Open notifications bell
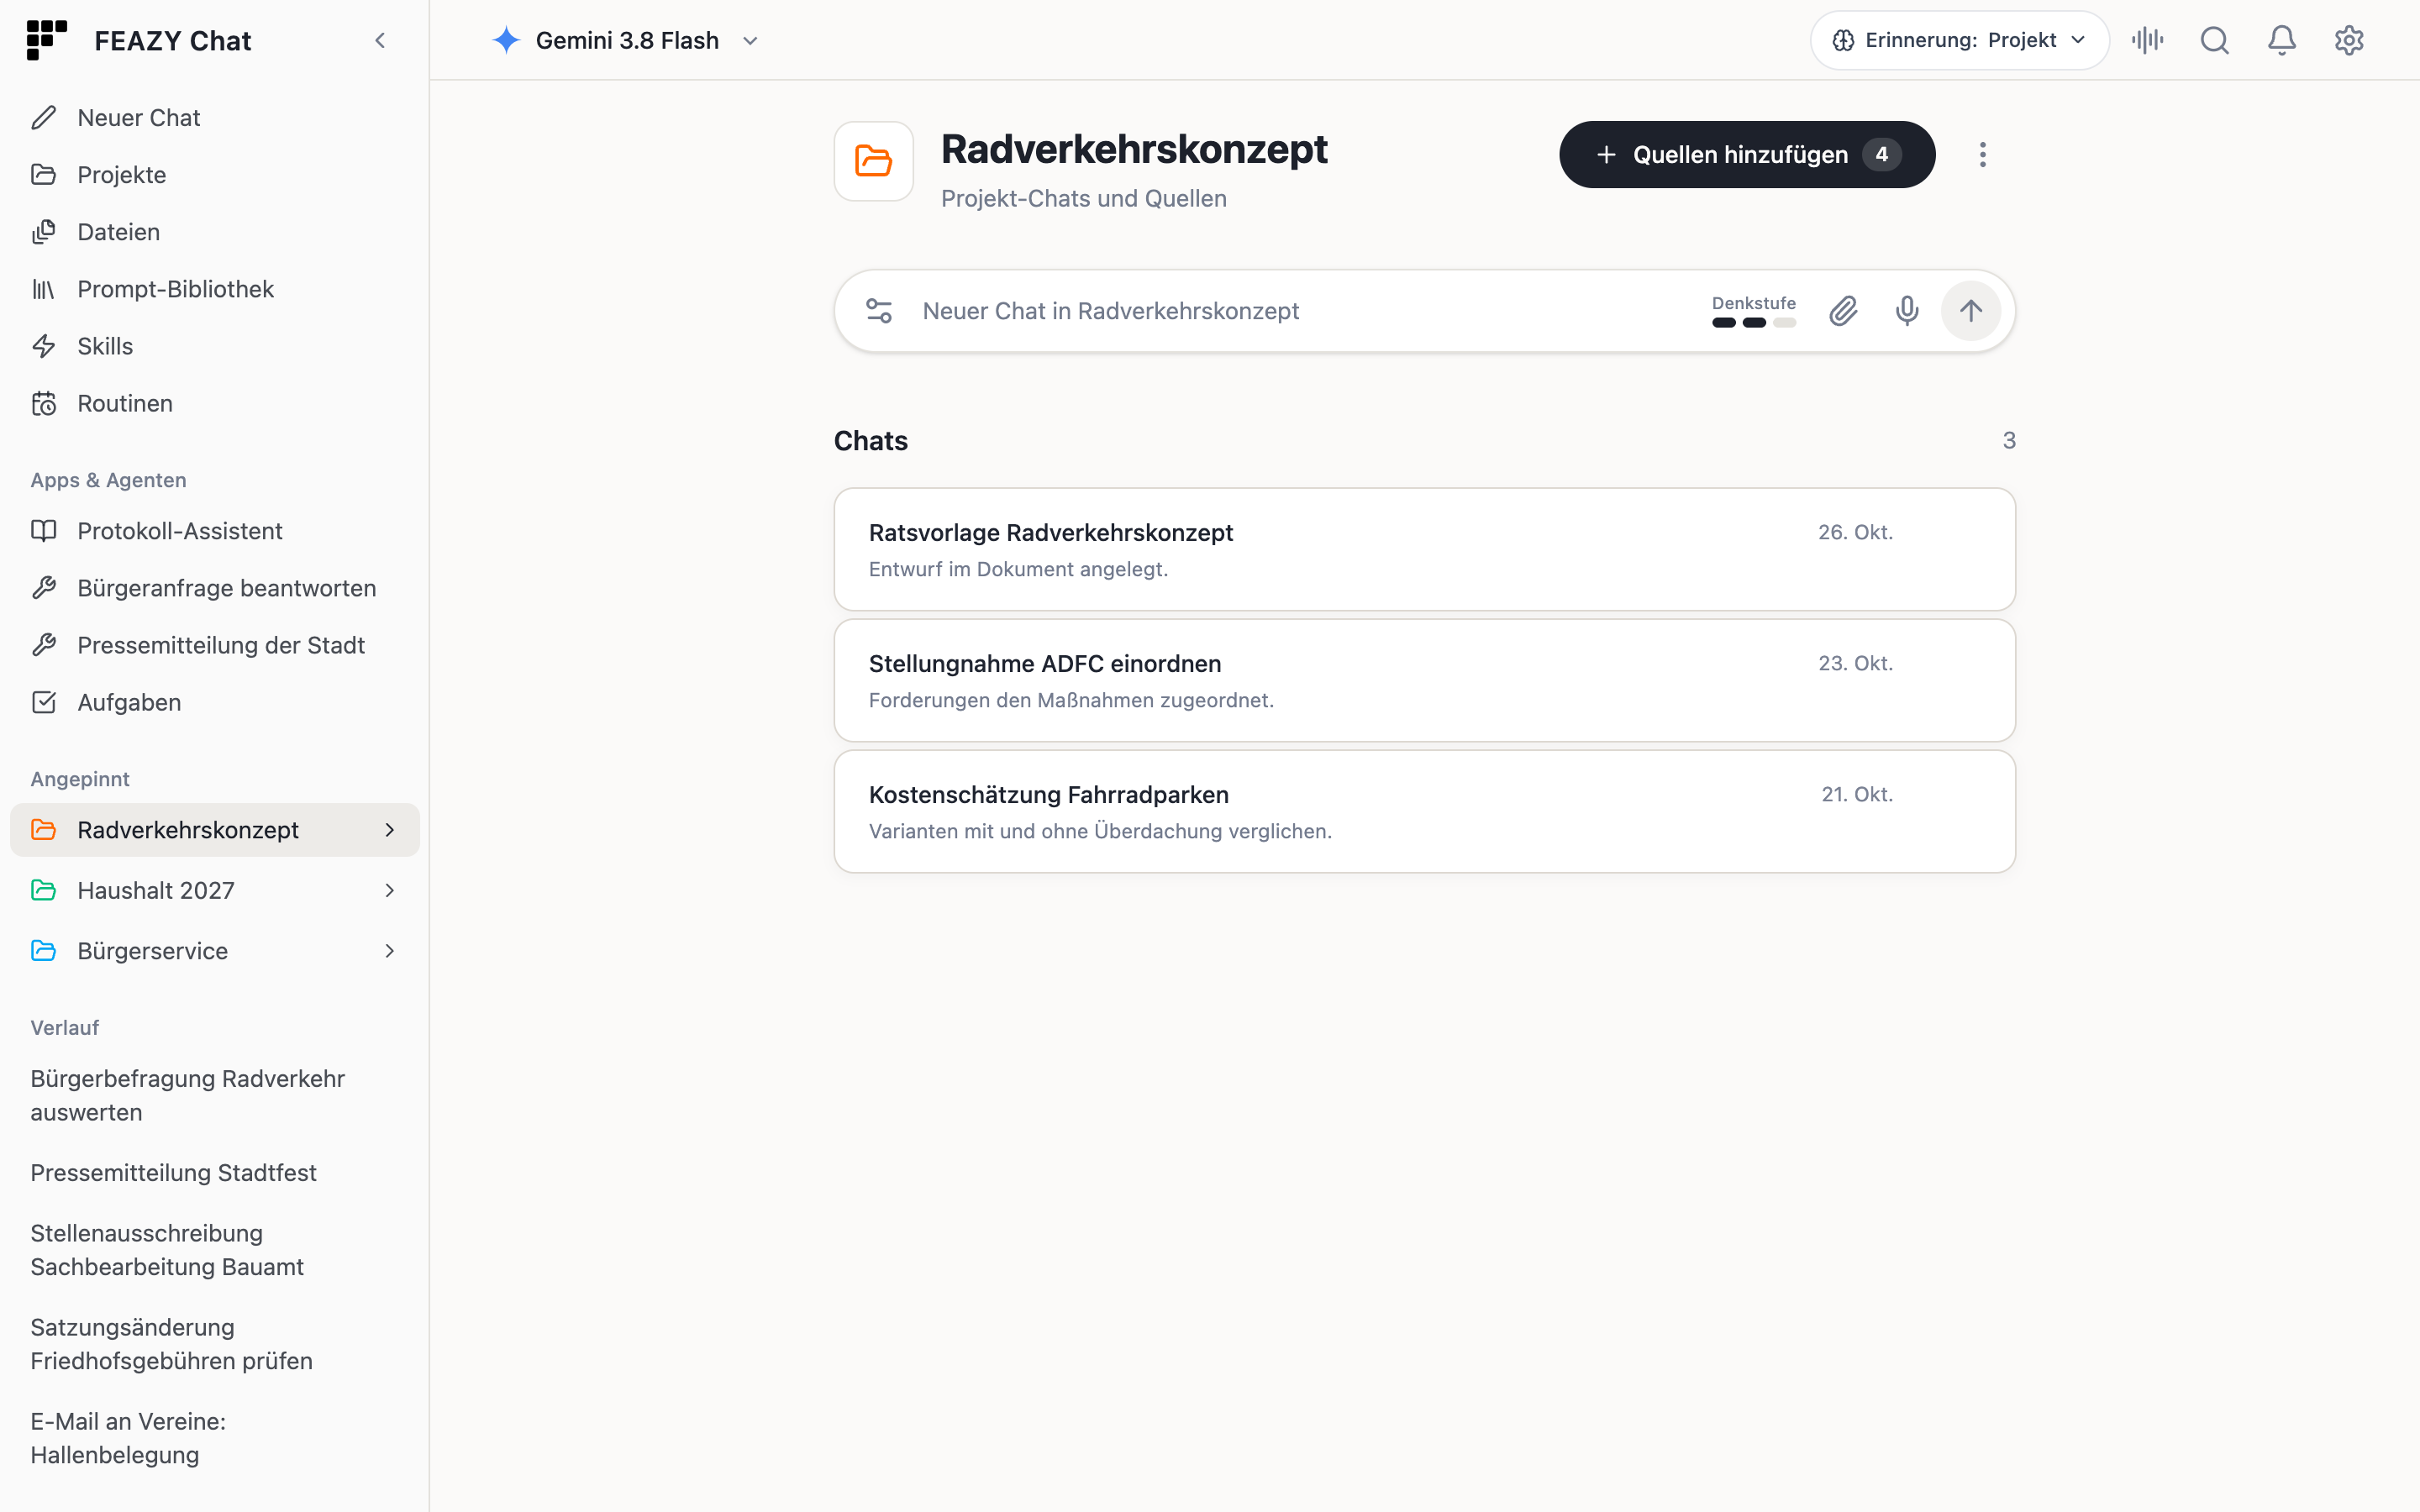 (x=2281, y=40)
